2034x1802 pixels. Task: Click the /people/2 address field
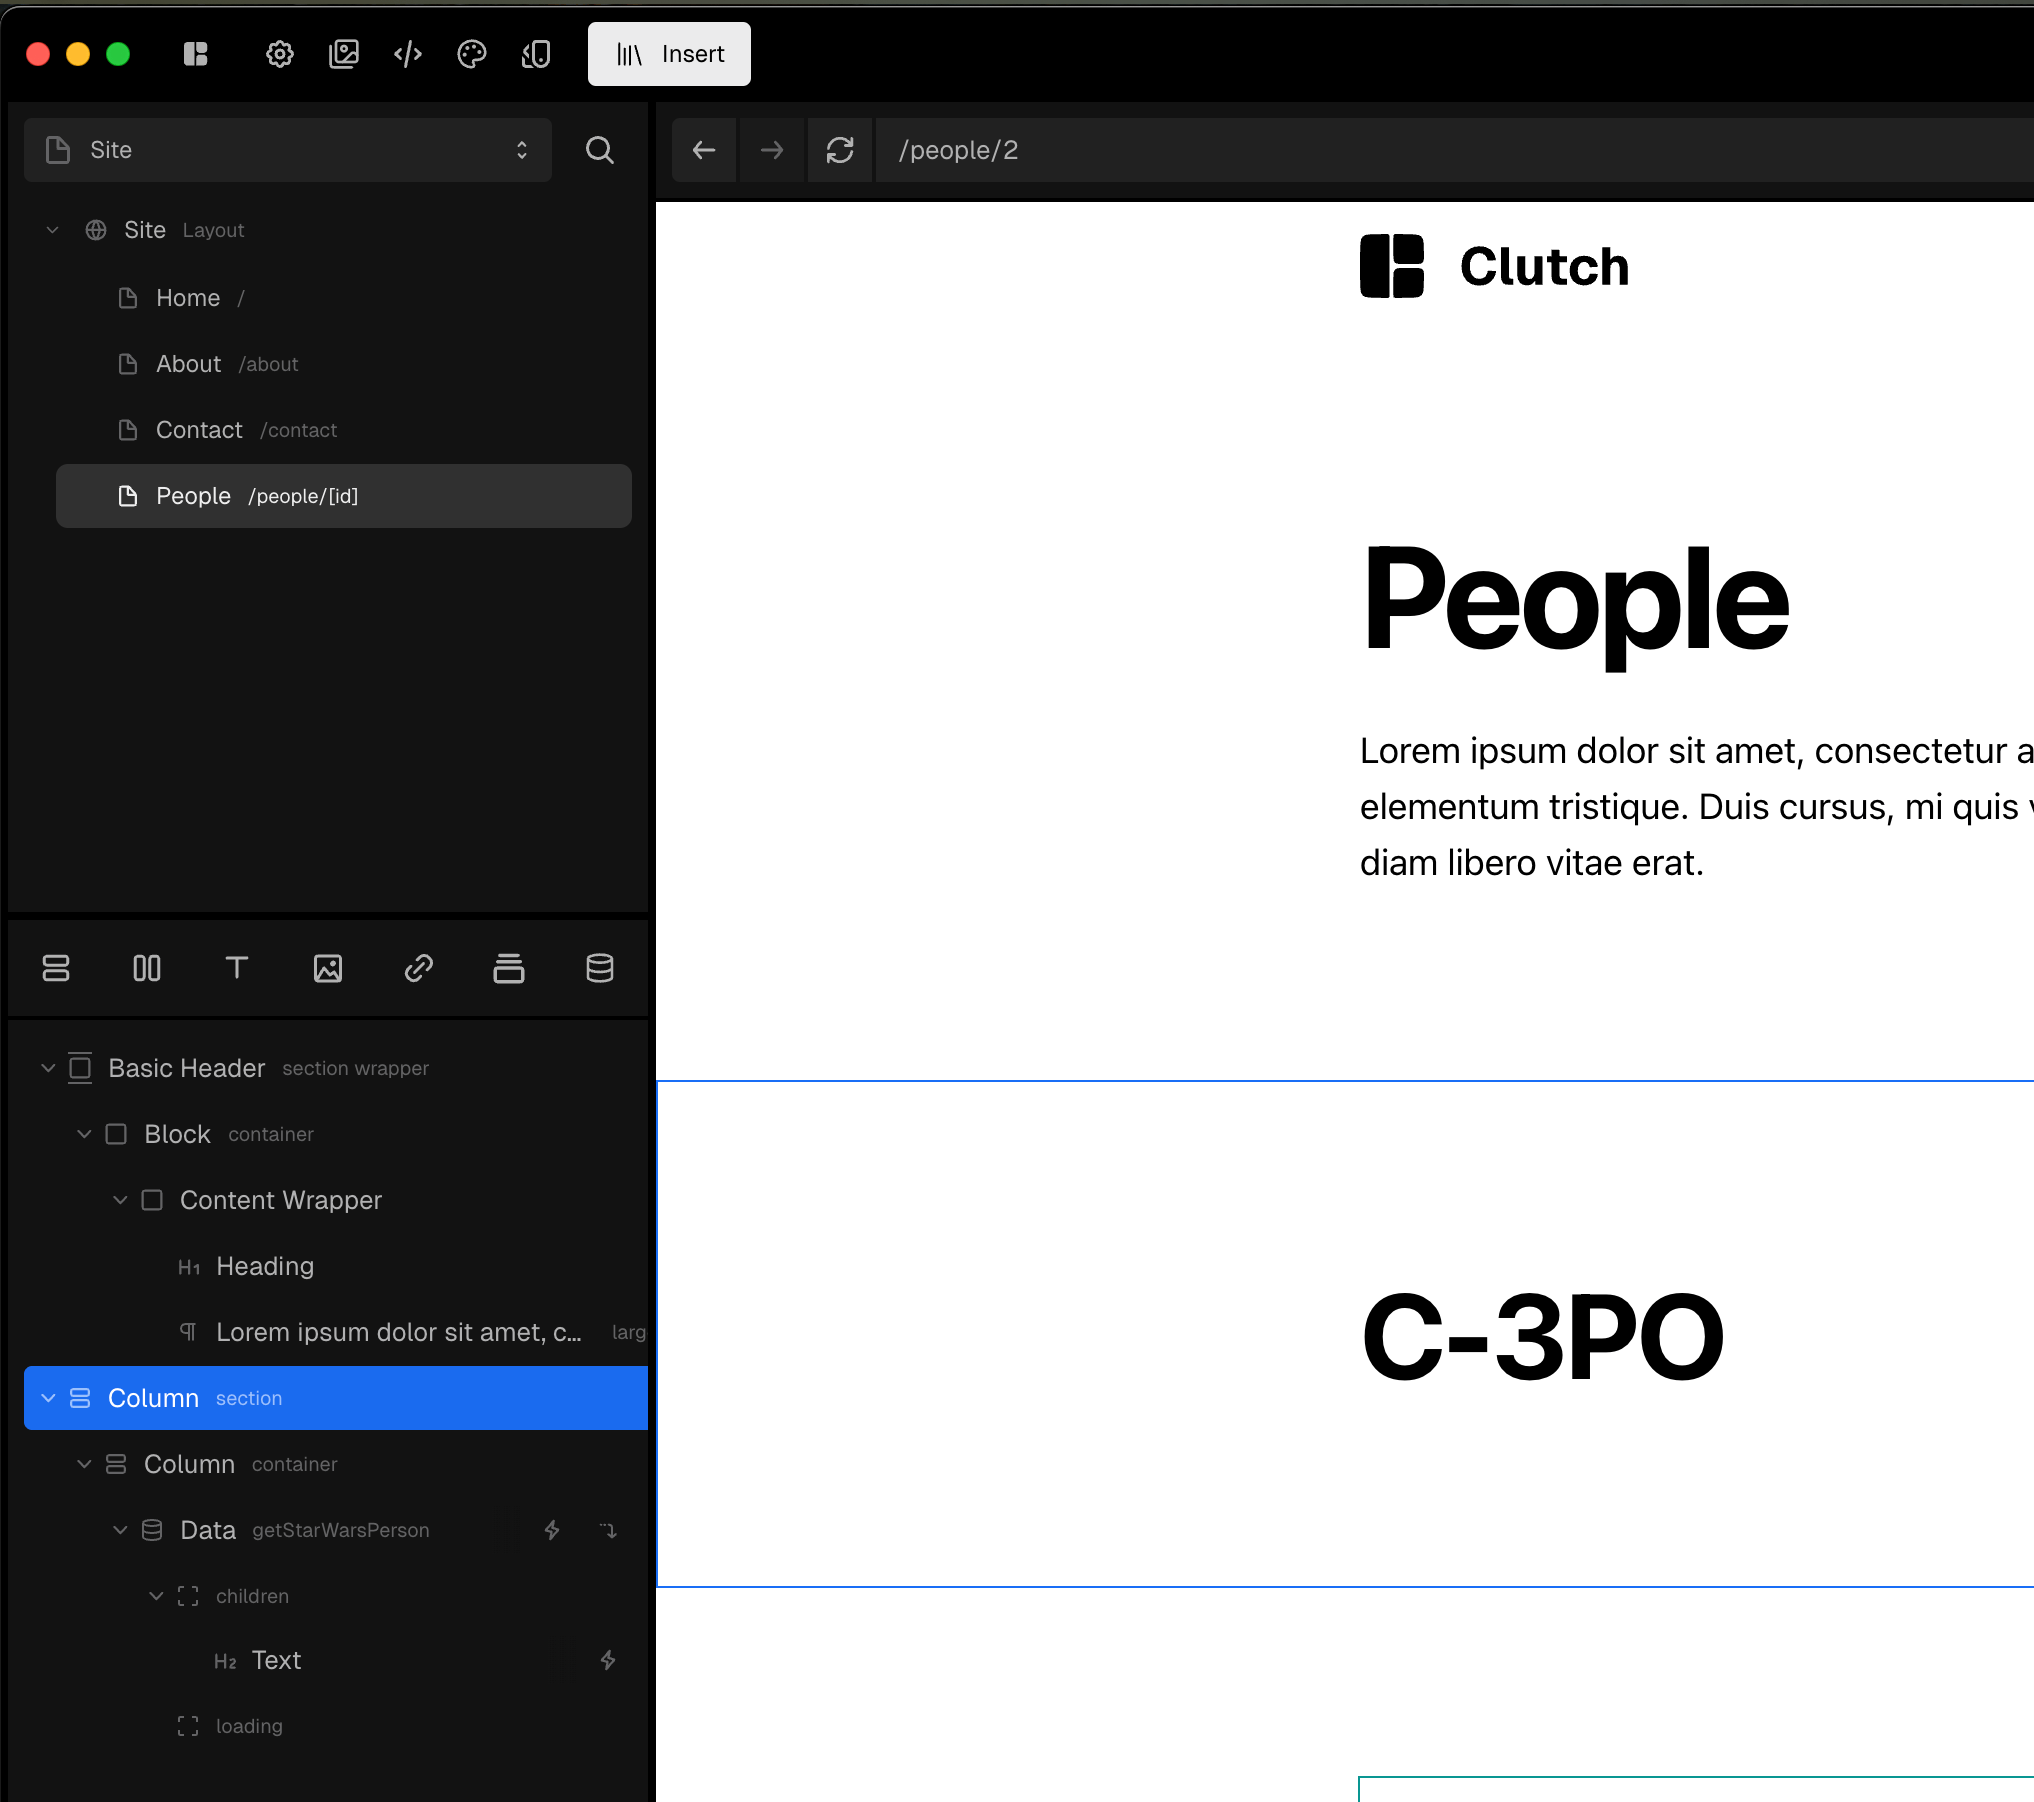[1455, 150]
